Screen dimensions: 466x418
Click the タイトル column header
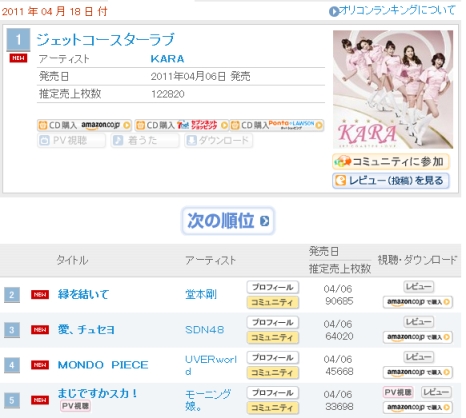click(72, 260)
